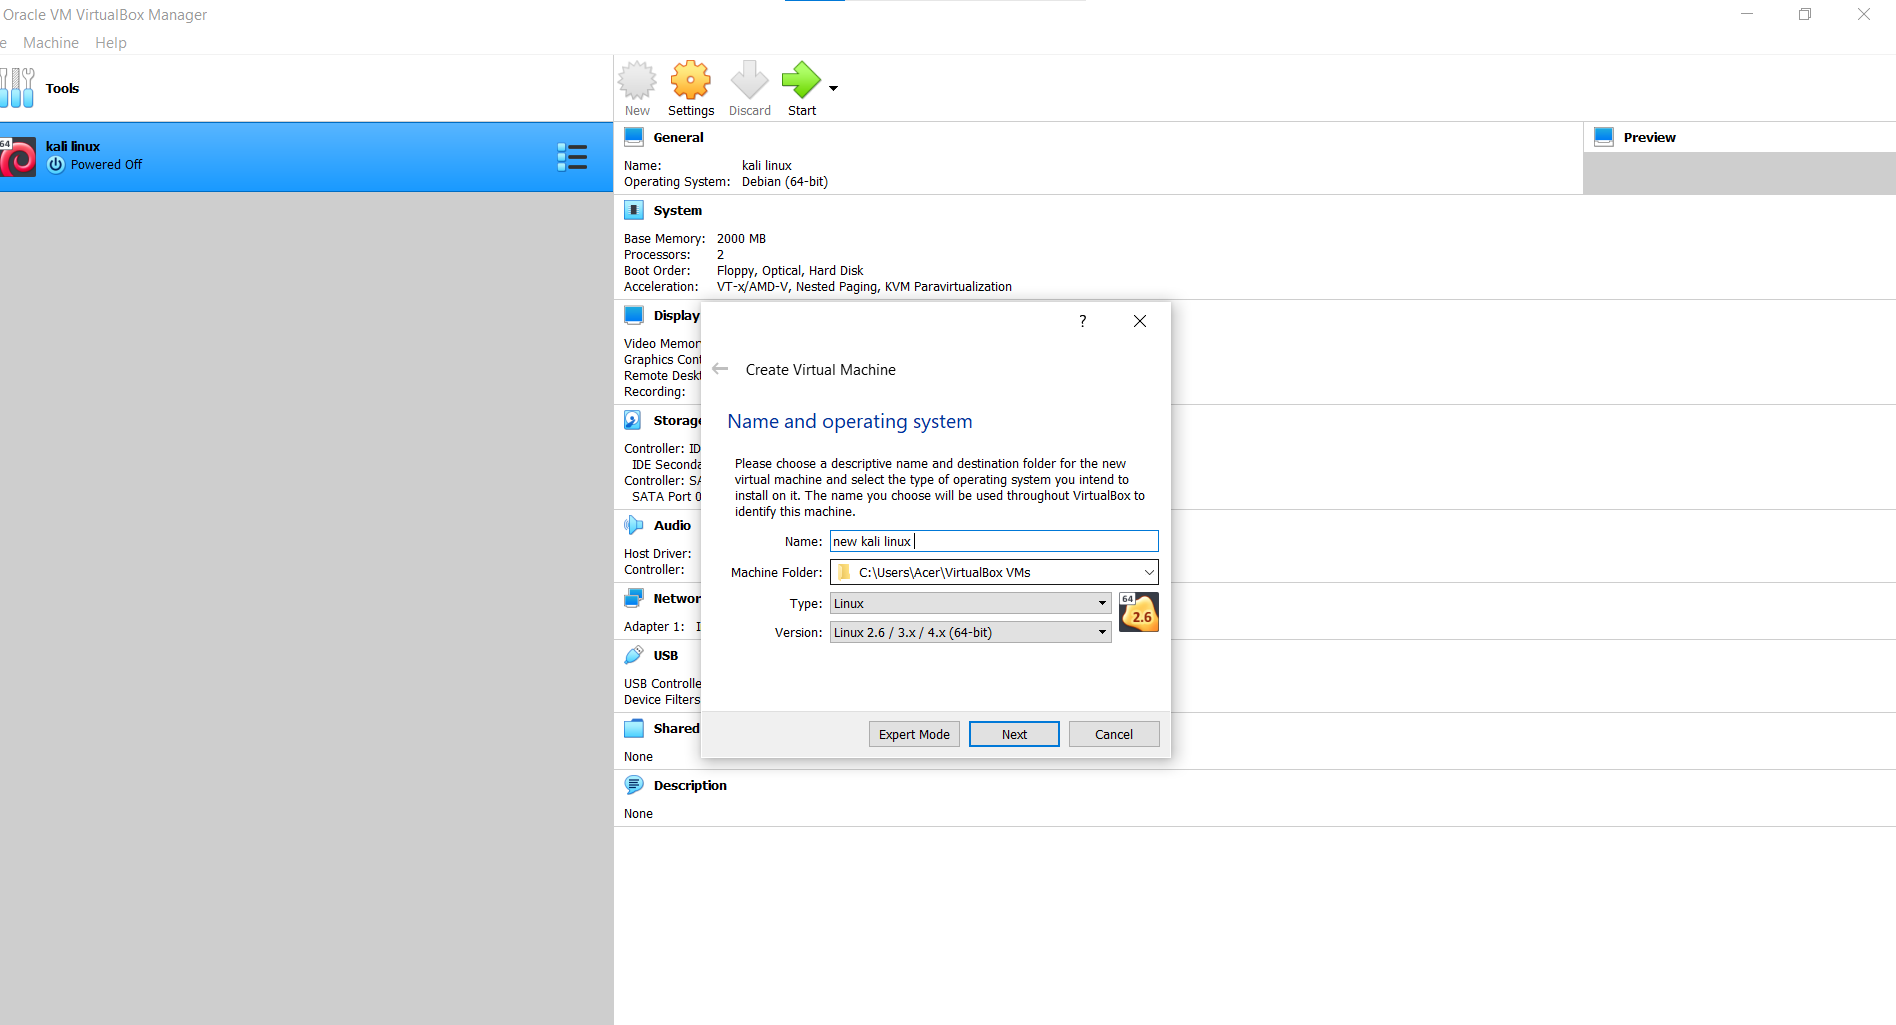Screen dimensions: 1896x1025
Task: Open Settings from the toolbar
Action: pyautogui.click(x=691, y=89)
